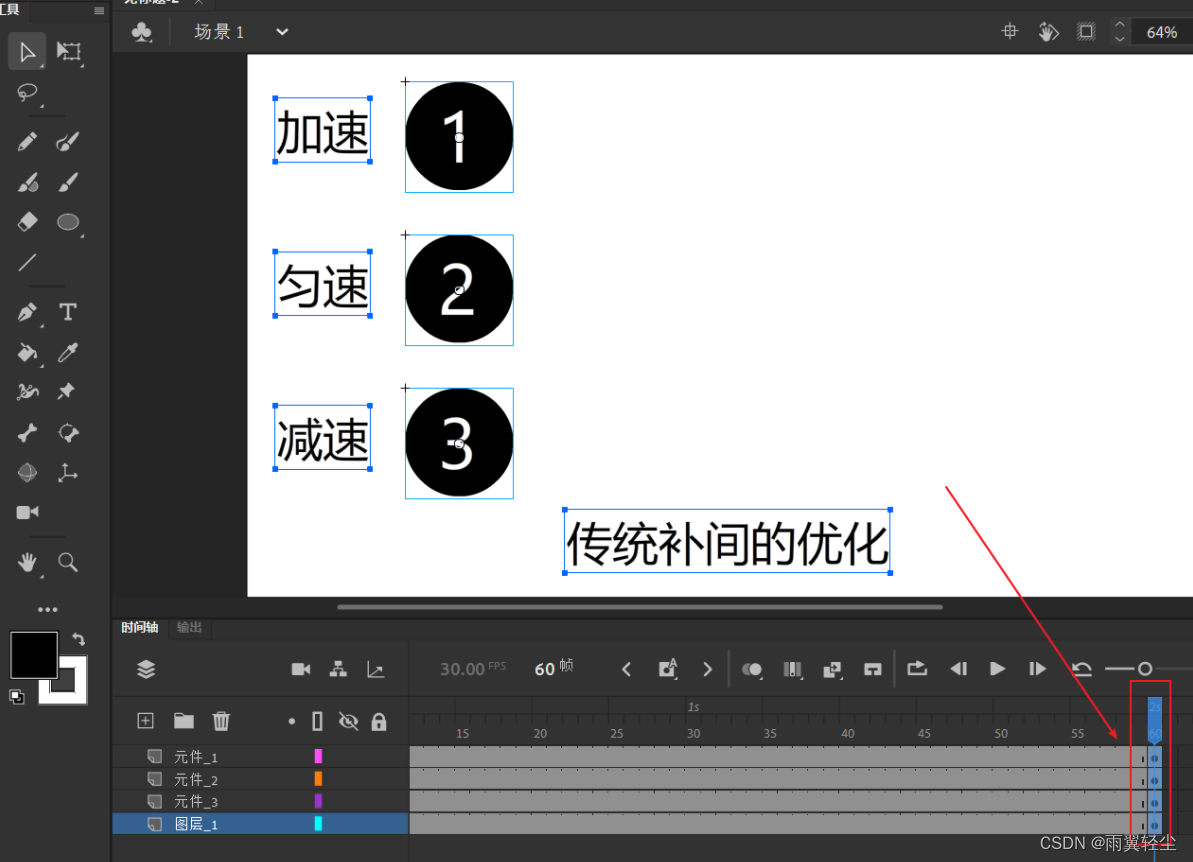Toggle loop playback

[x=917, y=669]
